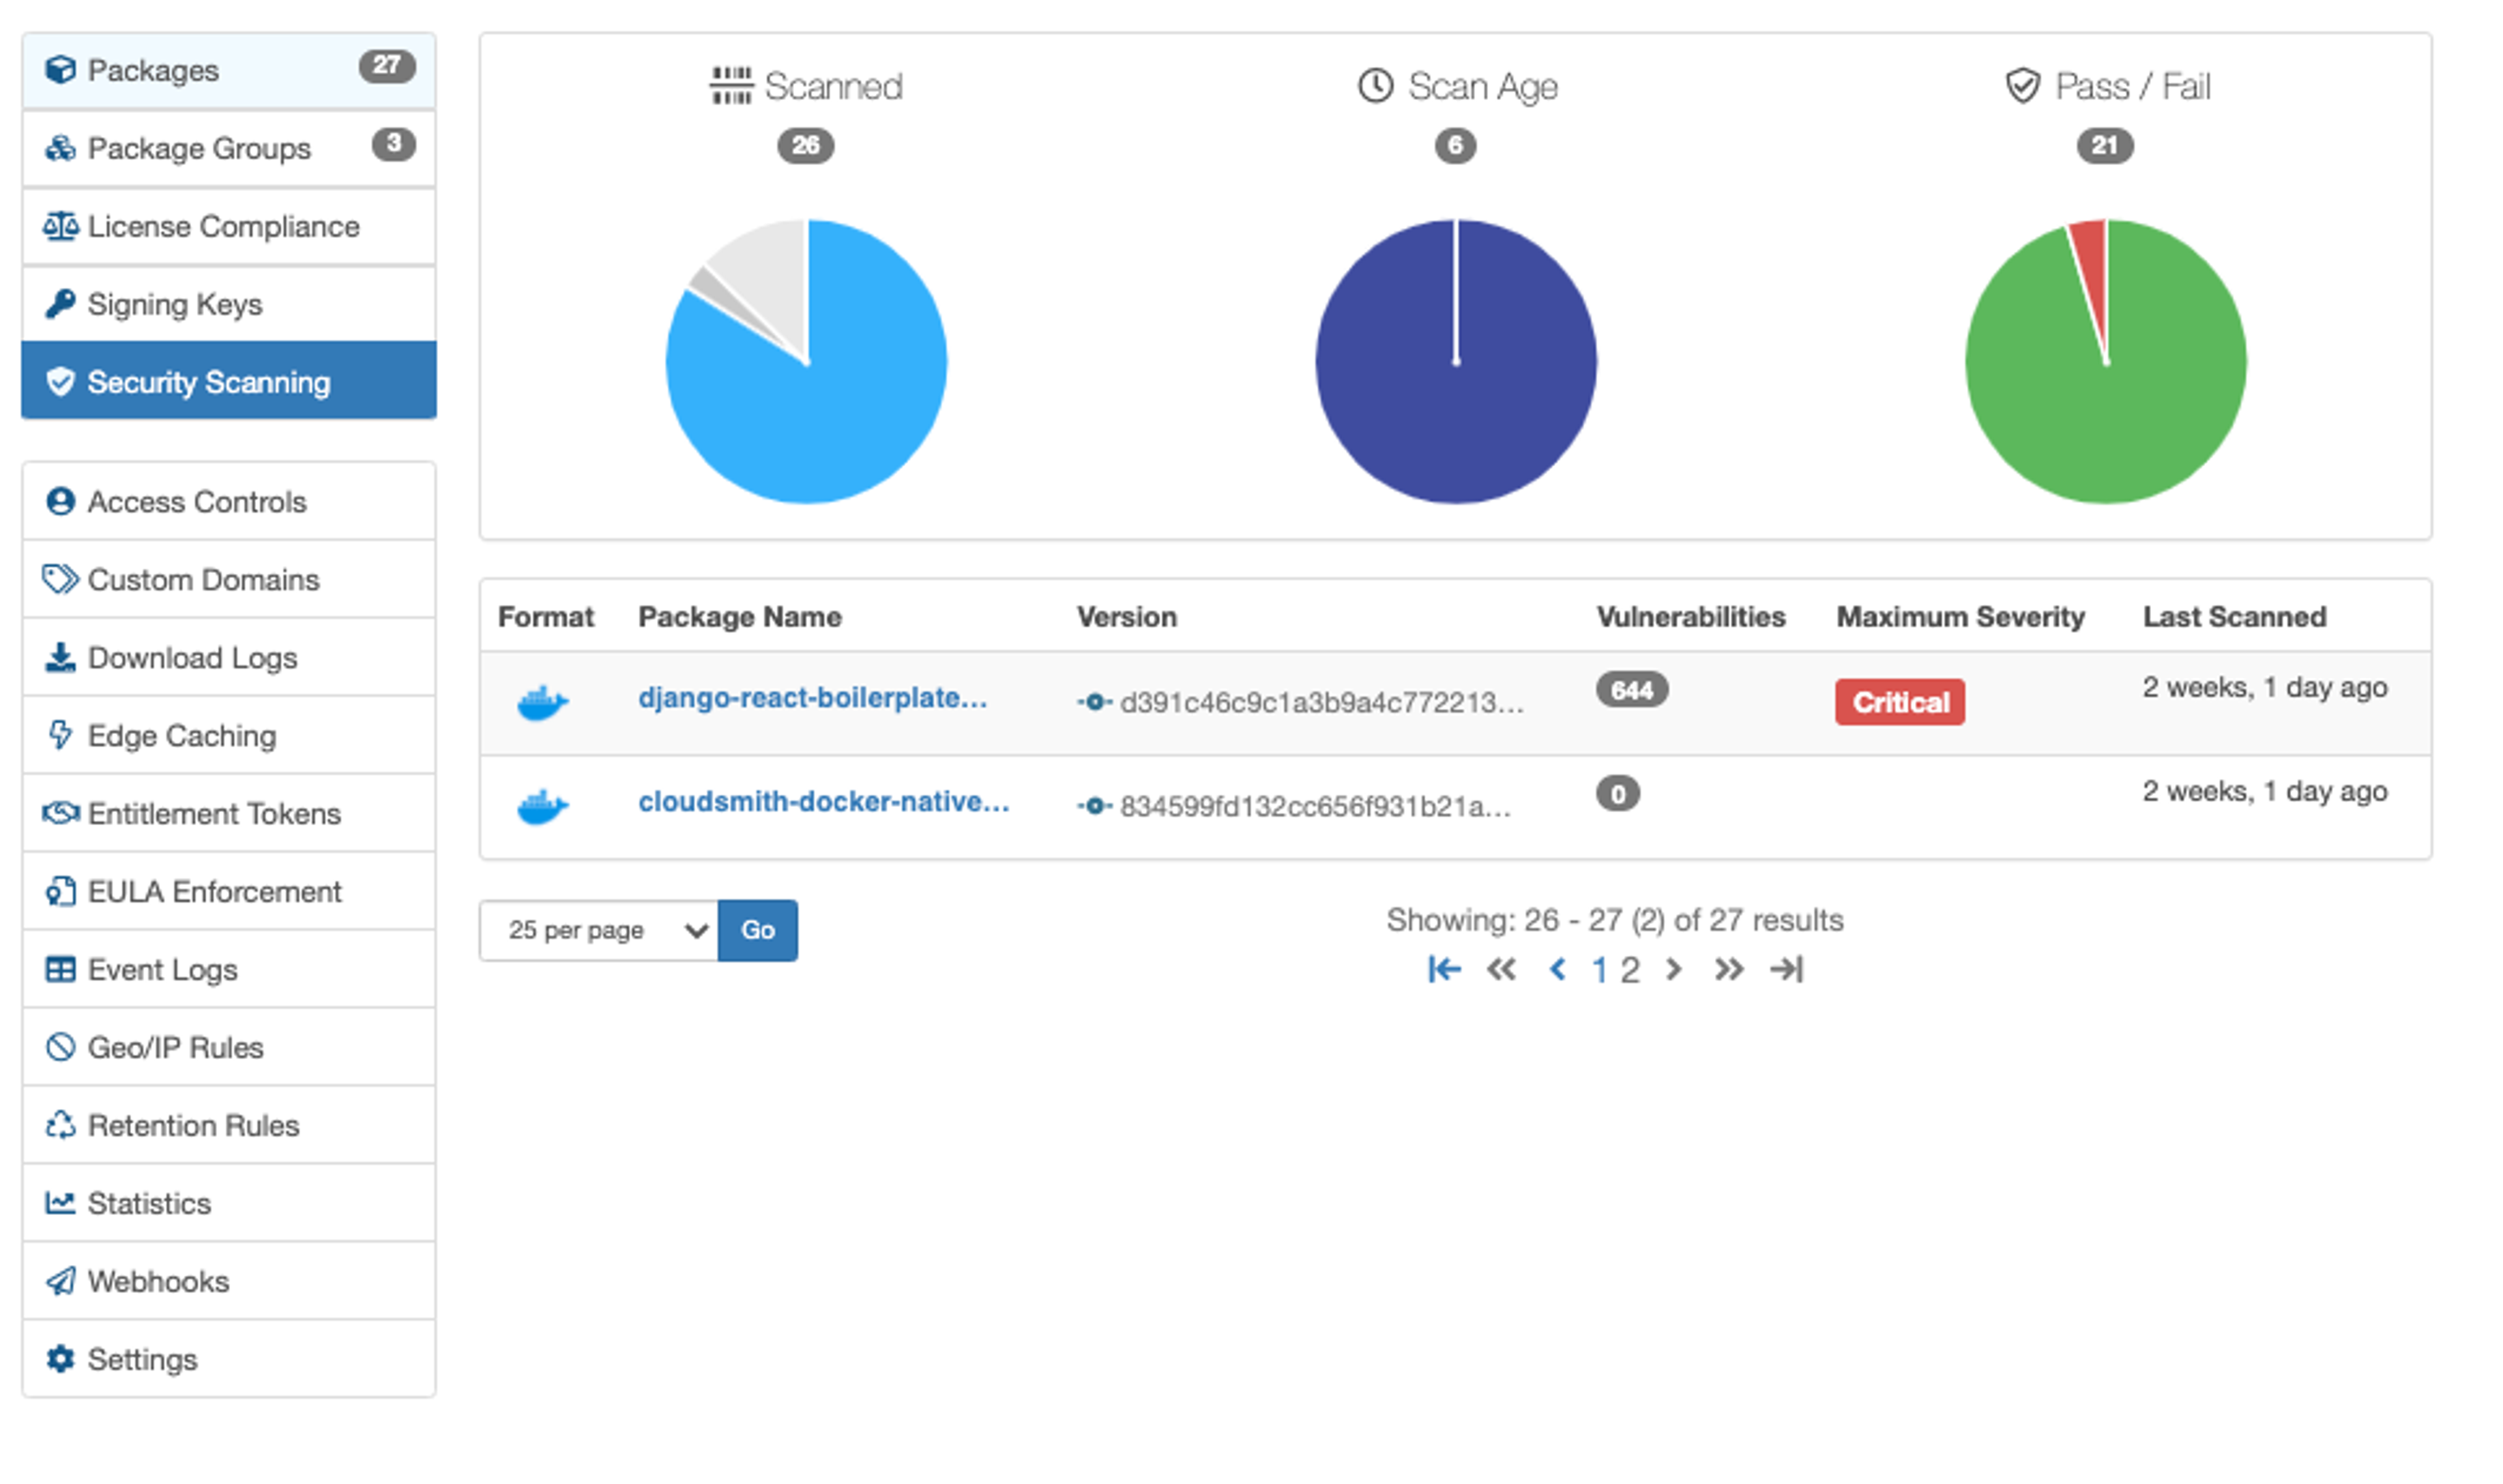Open django-react-boilerplate package link
The image size is (2503, 1484).
[x=812, y=698]
